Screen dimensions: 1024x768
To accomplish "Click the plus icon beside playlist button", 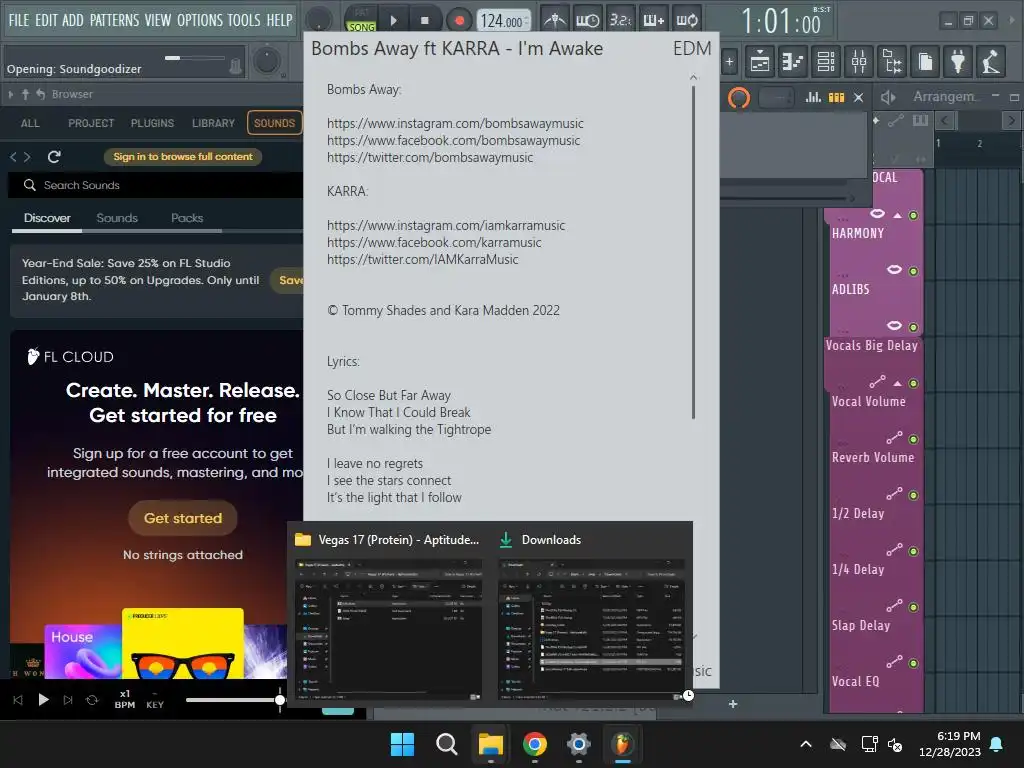I will click(729, 62).
